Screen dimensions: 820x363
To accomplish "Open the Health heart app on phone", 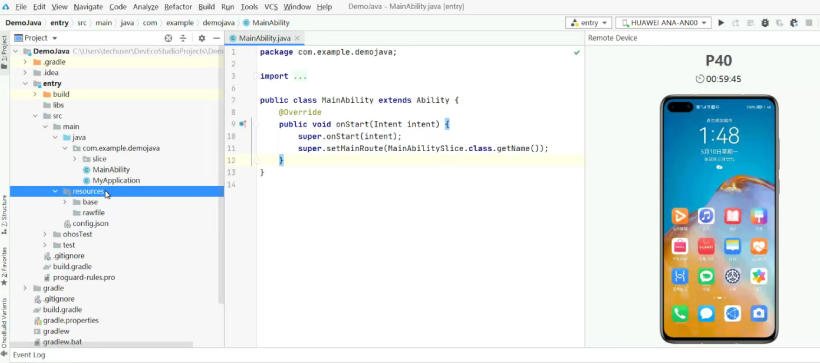I will pyautogui.click(x=759, y=246).
